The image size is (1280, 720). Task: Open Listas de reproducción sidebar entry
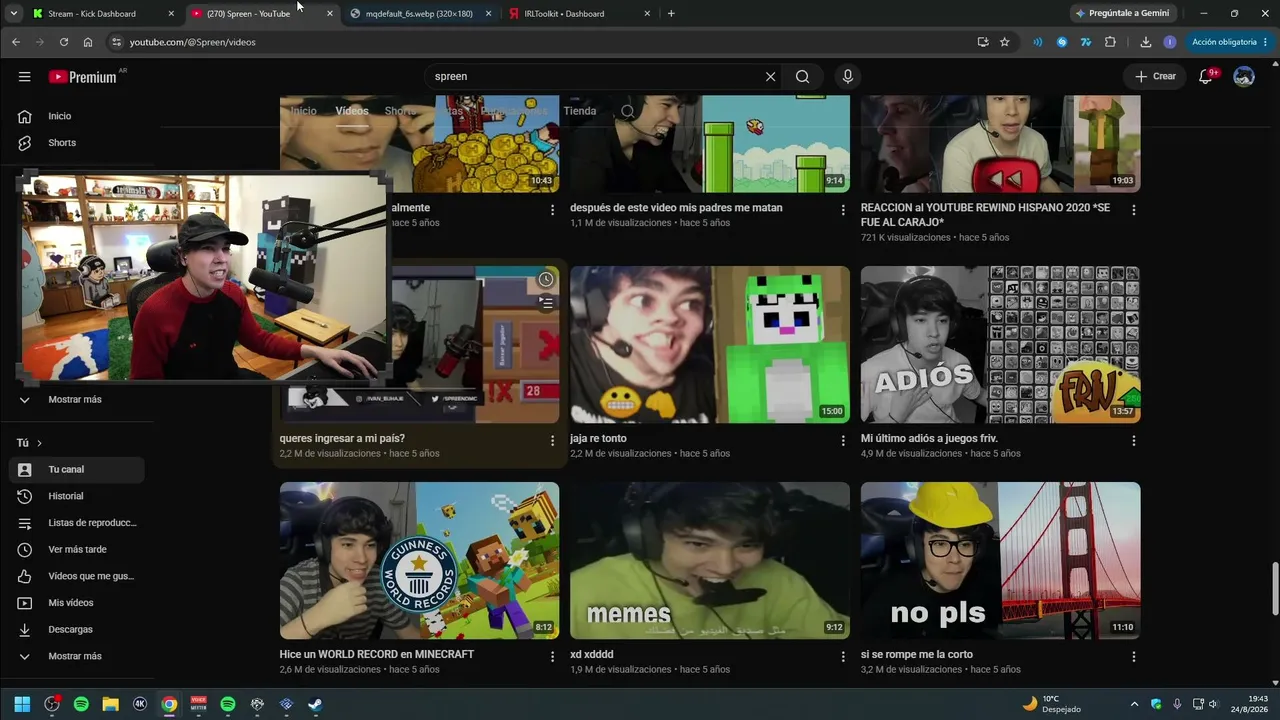coord(77,523)
